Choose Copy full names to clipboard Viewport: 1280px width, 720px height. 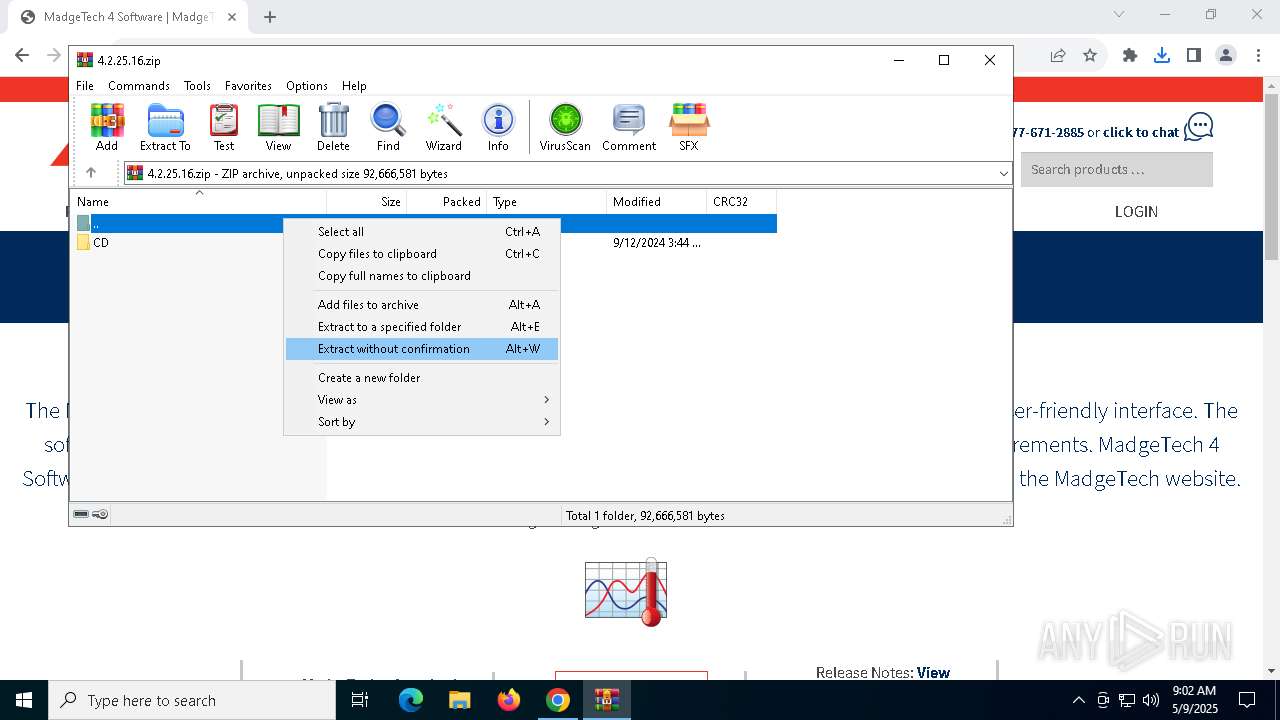pyautogui.click(x=422, y=276)
